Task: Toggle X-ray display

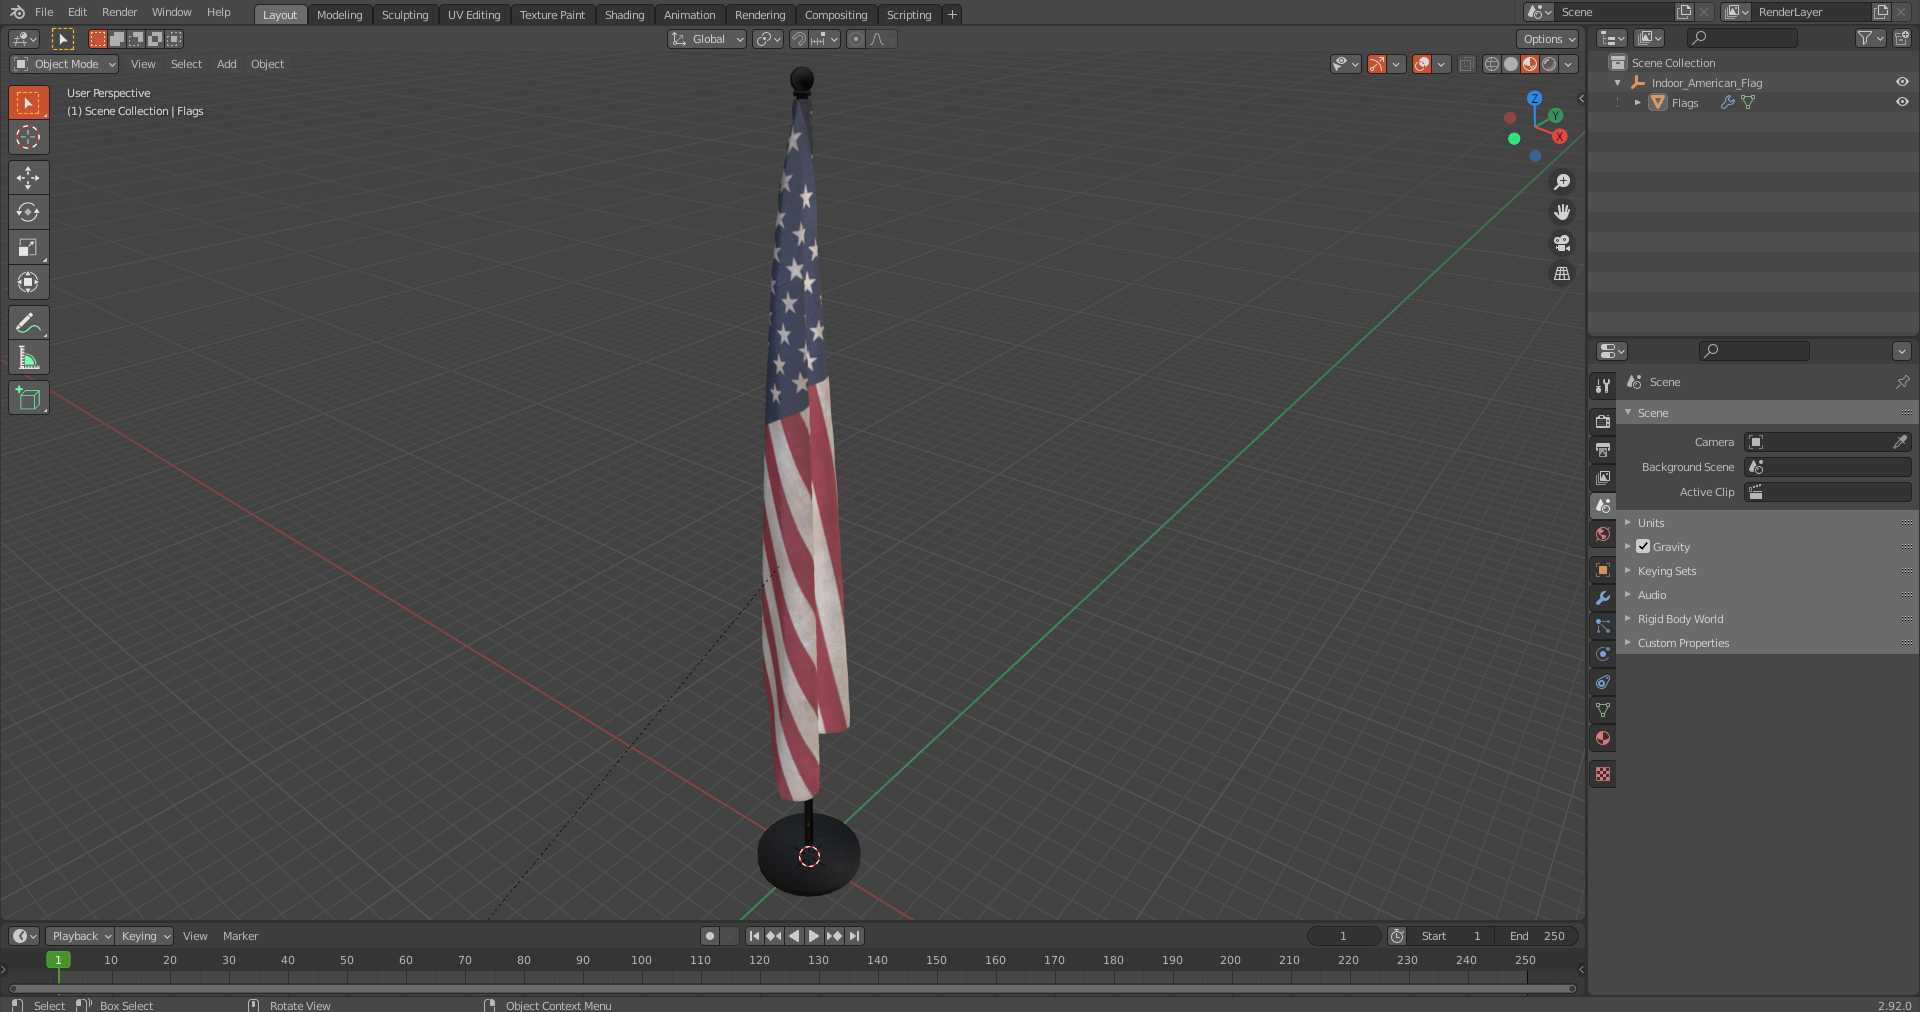Action: (1466, 64)
